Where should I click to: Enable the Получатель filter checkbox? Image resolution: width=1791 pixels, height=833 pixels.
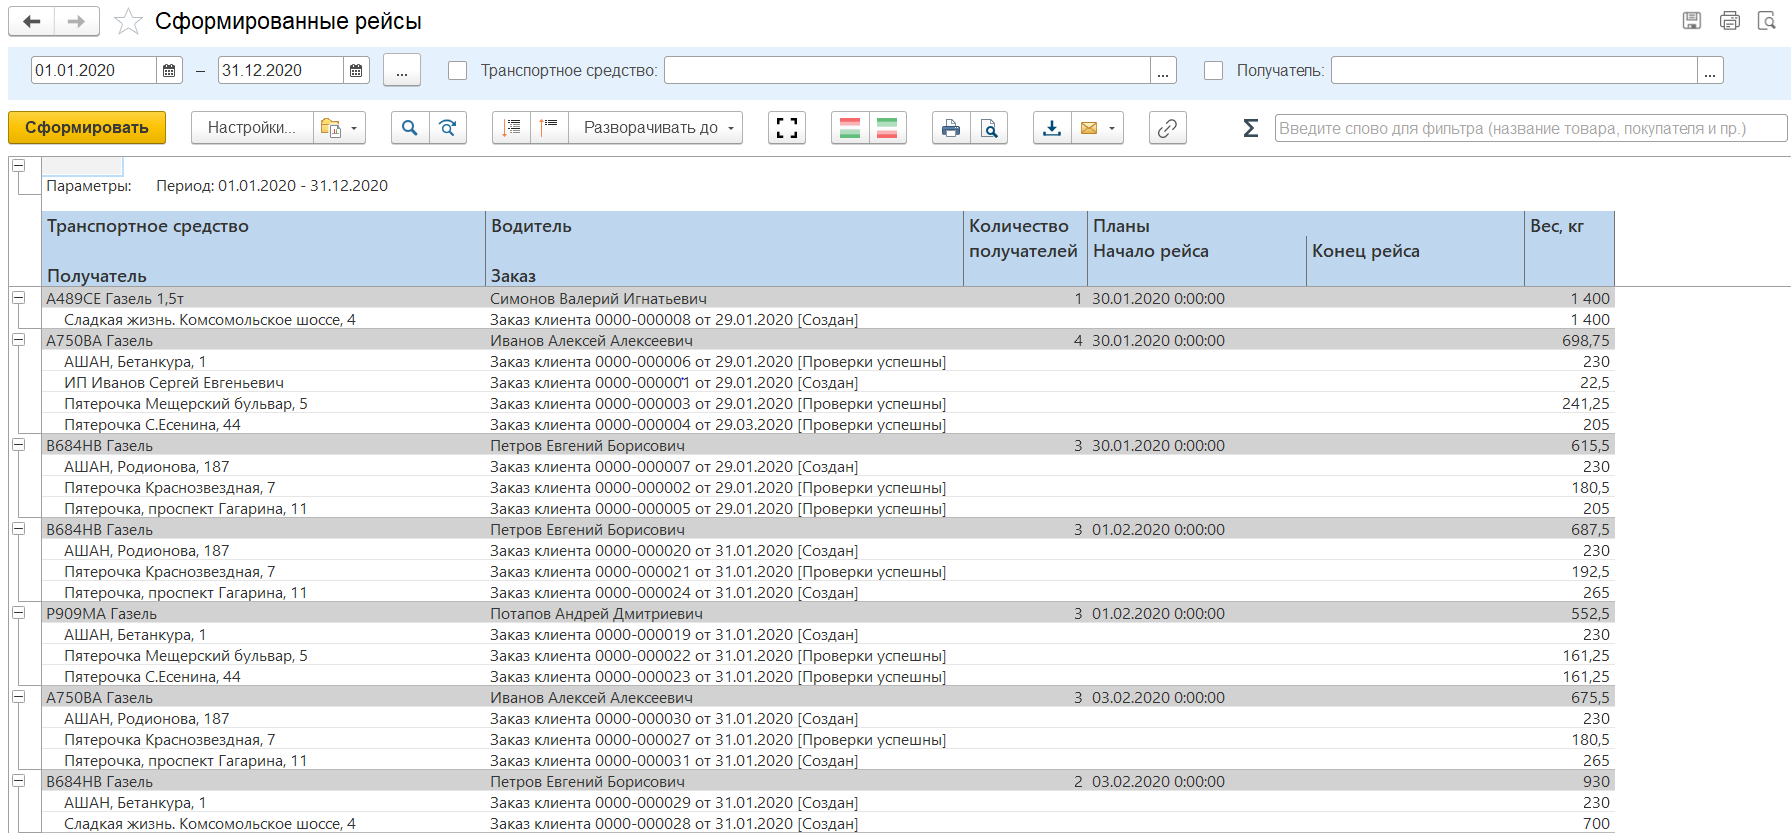(x=1214, y=71)
